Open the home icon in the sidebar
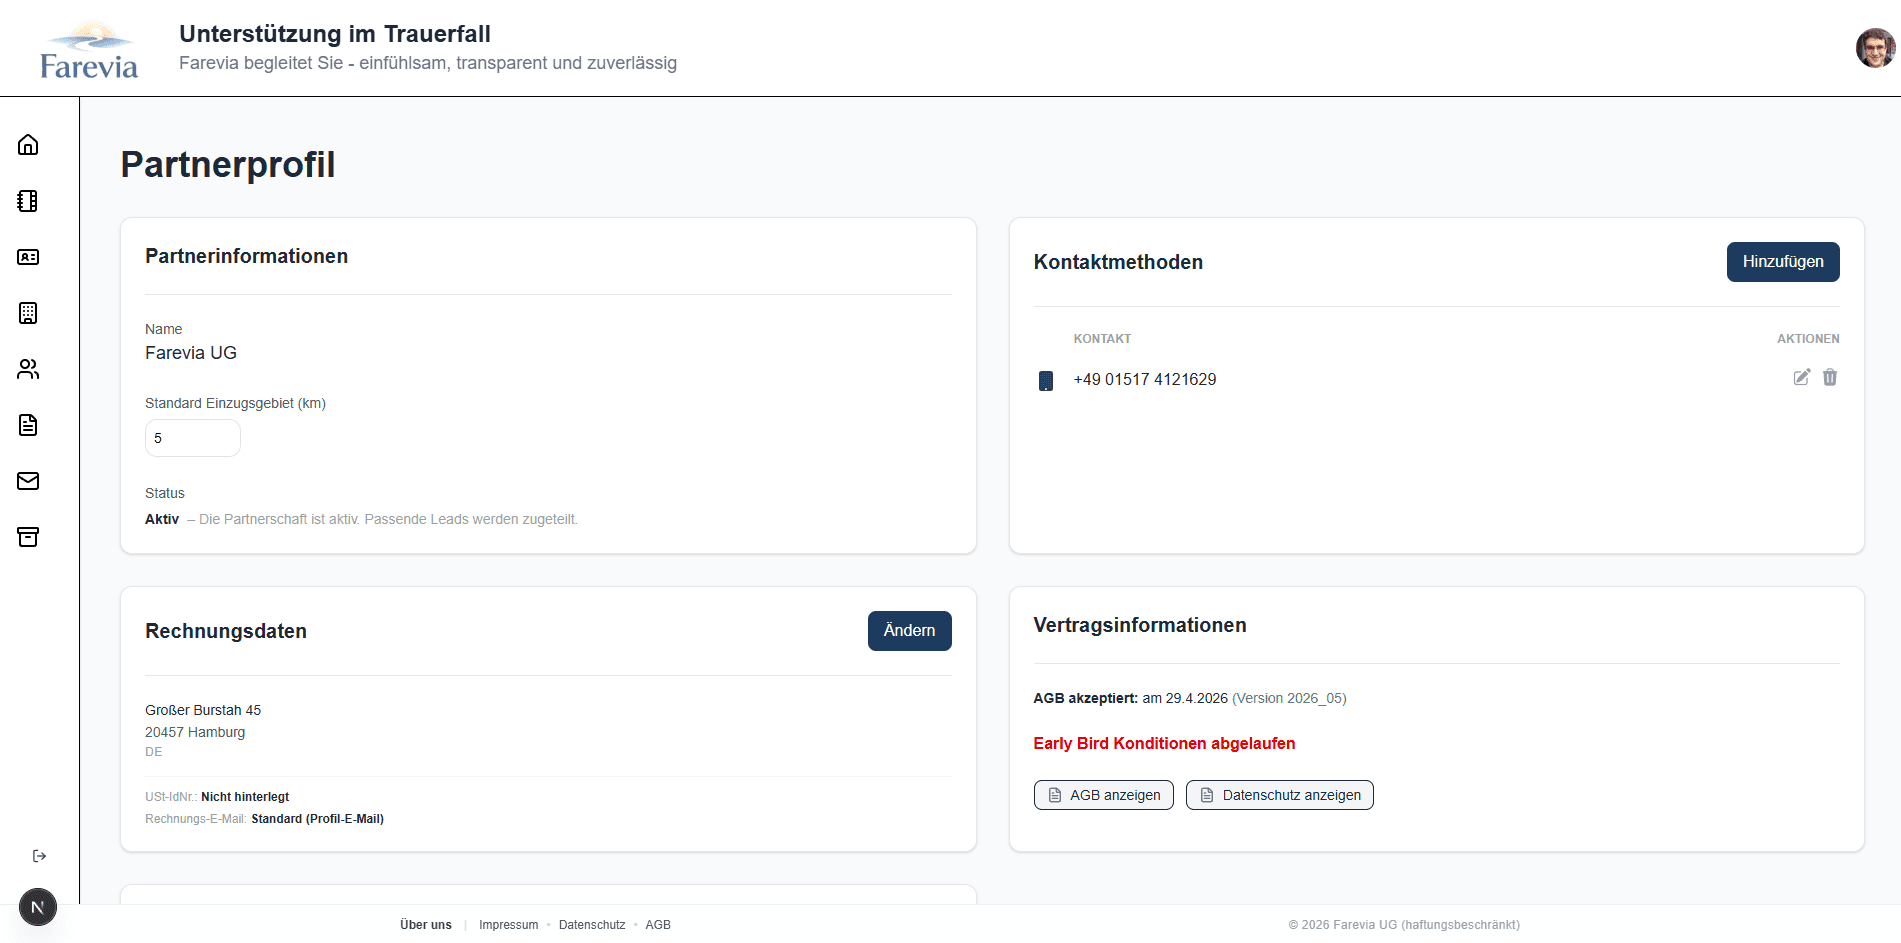The image size is (1901, 943). (28, 145)
